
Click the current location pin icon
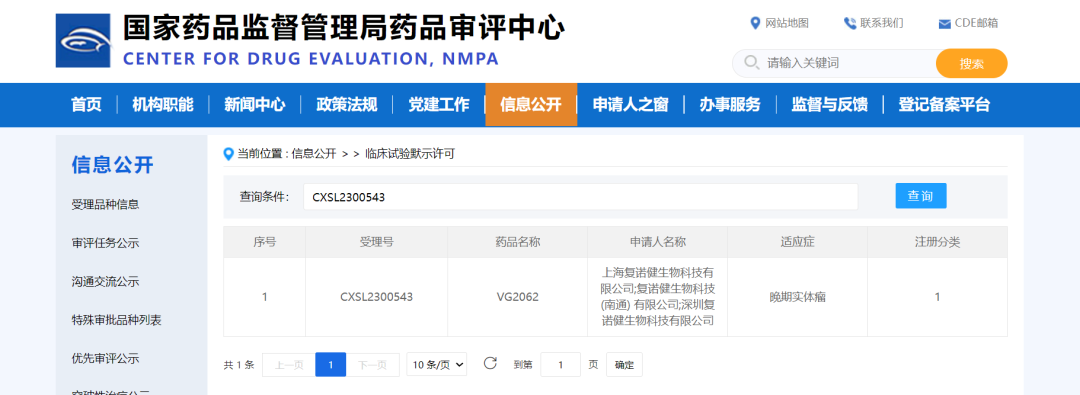tap(229, 154)
